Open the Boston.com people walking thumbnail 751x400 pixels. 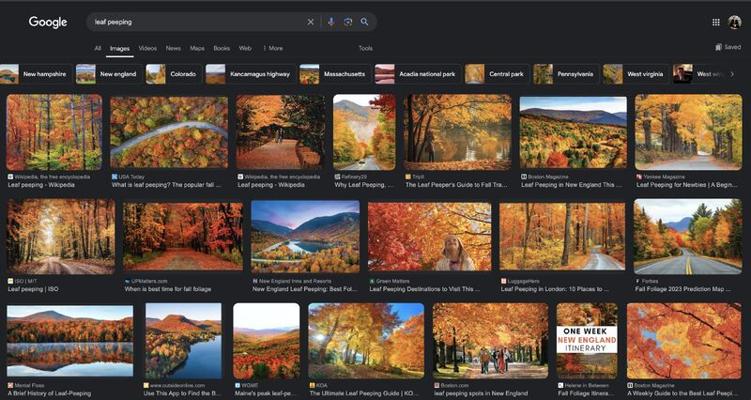pos(490,341)
